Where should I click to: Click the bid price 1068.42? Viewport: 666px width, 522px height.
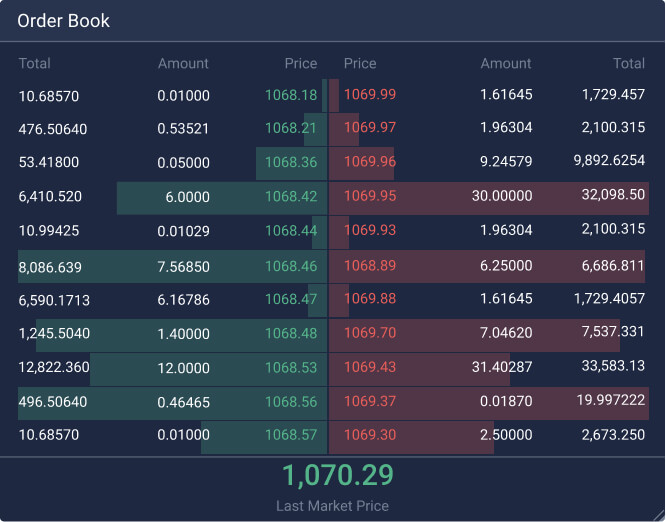(x=291, y=197)
